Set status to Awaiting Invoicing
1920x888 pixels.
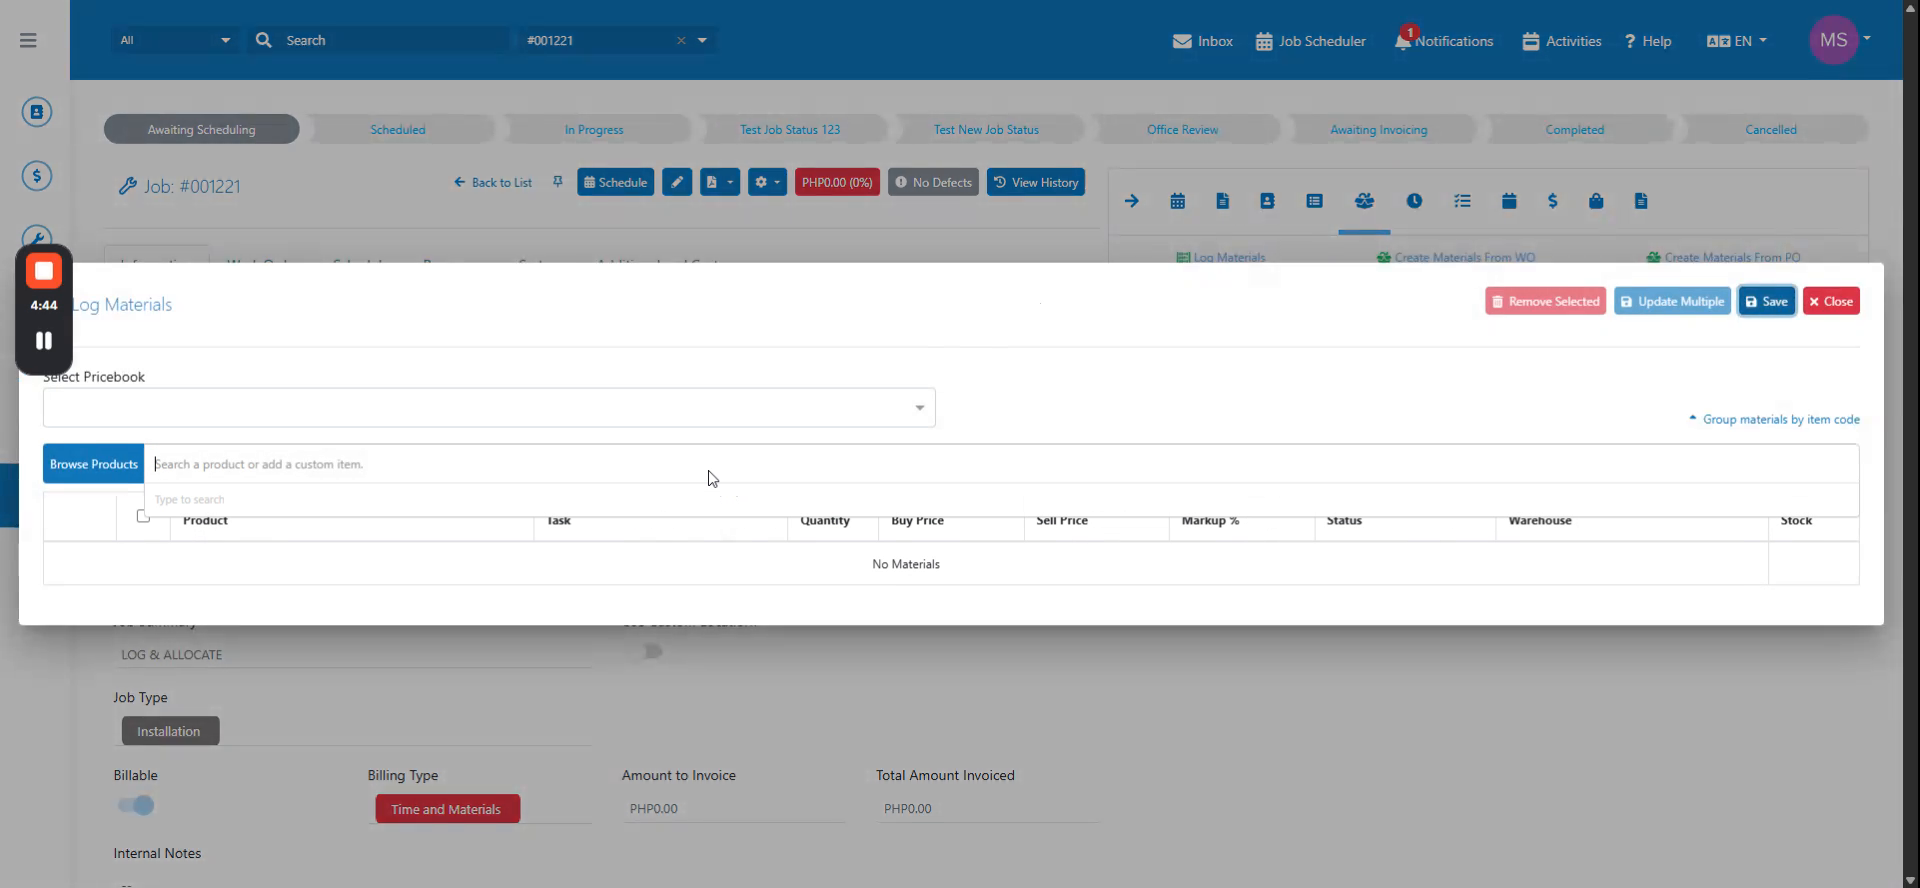pyautogui.click(x=1378, y=129)
